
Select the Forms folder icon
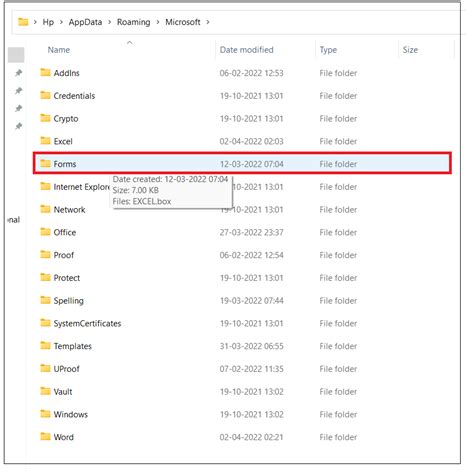tap(45, 163)
